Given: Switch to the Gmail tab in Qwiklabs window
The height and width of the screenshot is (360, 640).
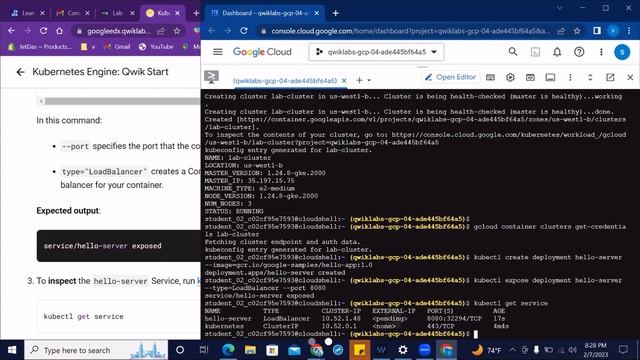Looking at the screenshot, I should [x=73, y=13].
